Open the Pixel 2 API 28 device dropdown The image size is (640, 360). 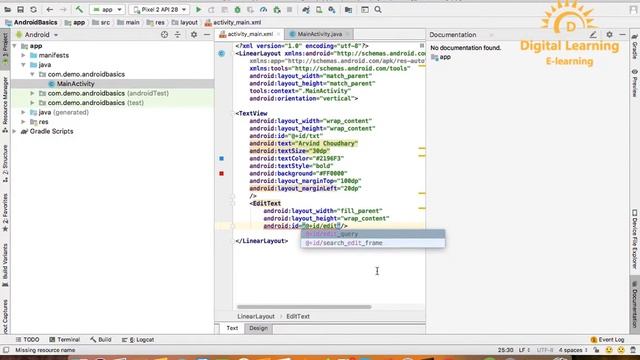click(x=160, y=9)
